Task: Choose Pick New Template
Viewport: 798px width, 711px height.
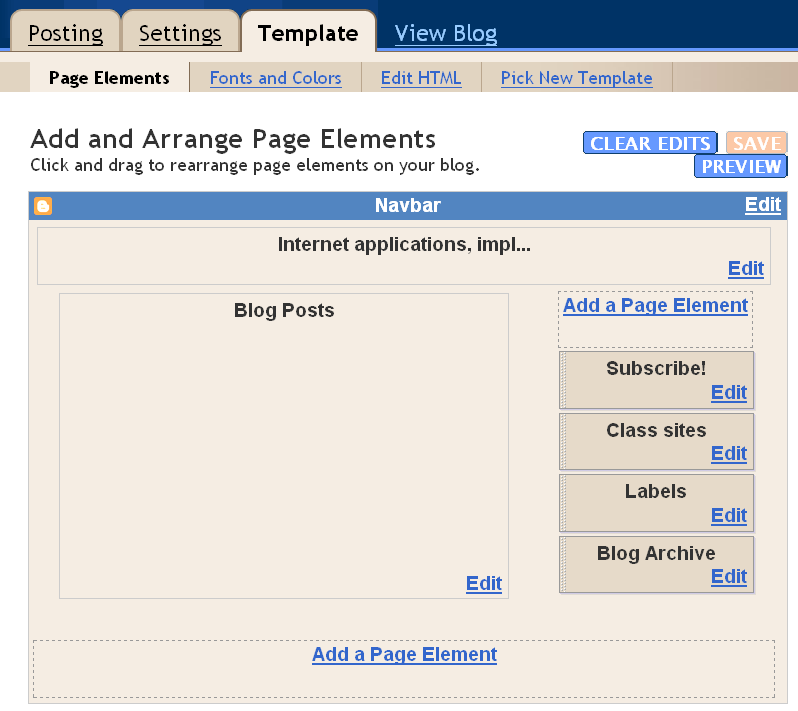Action: click(x=577, y=78)
